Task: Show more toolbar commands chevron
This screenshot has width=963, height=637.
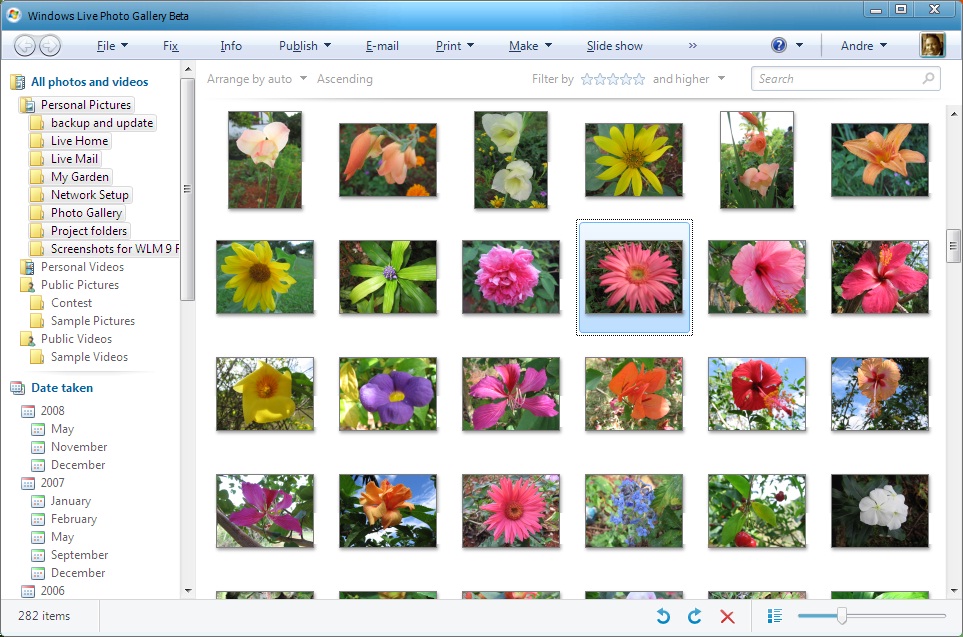Action: (x=693, y=45)
